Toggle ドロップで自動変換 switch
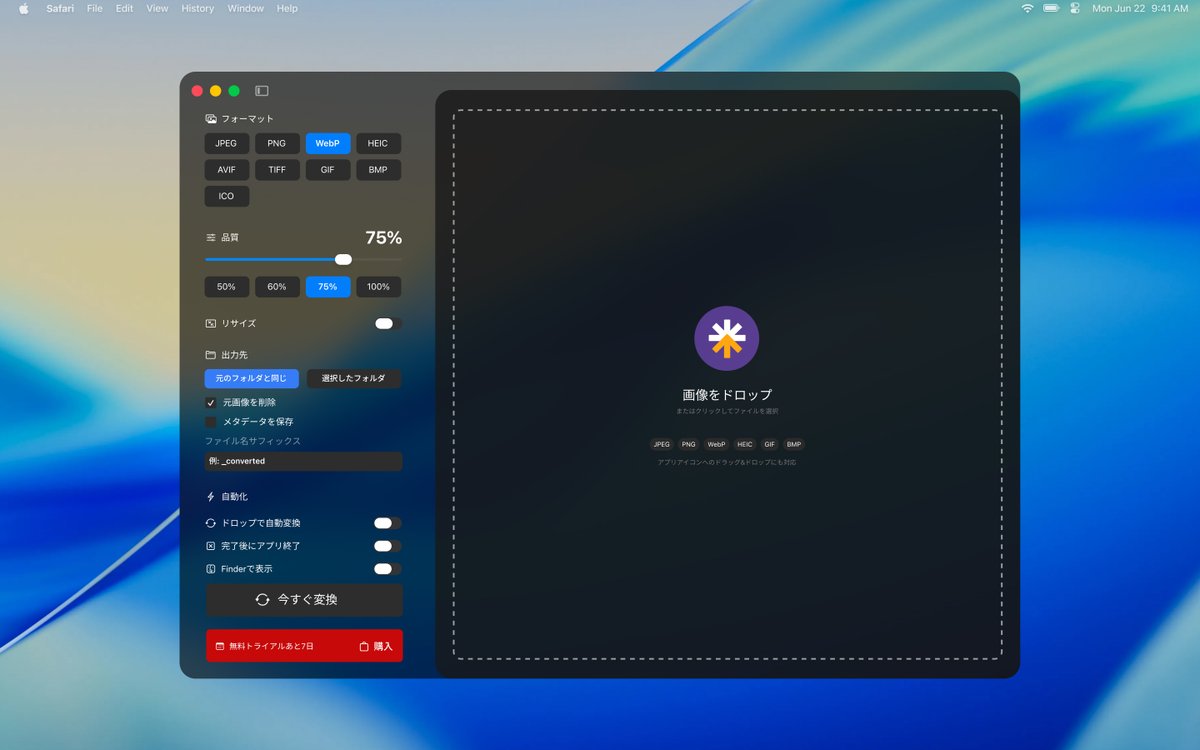This screenshot has width=1200, height=750. pyautogui.click(x=388, y=523)
